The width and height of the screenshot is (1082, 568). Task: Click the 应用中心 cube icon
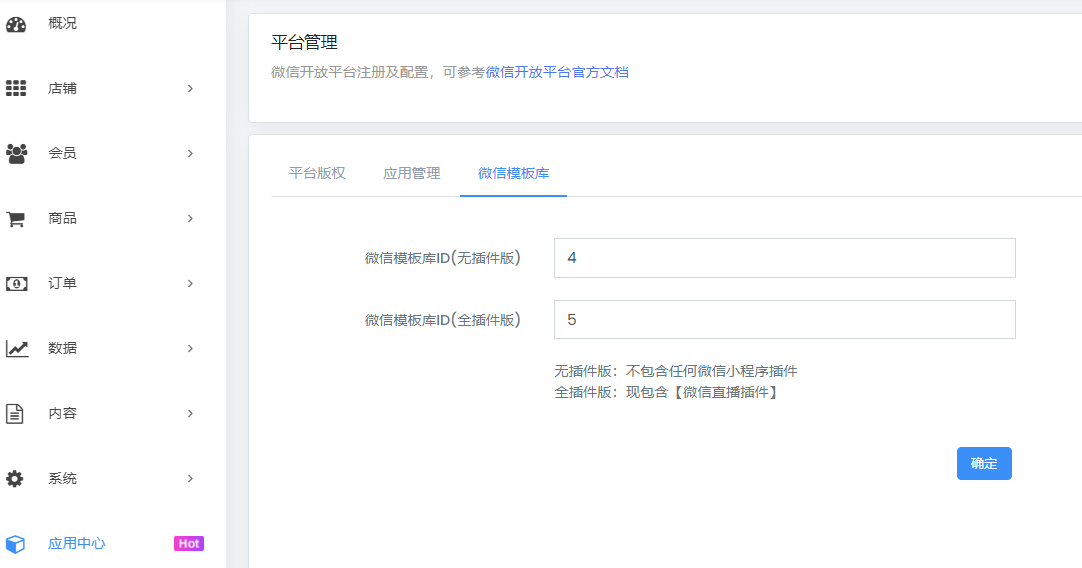(x=15, y=544)
